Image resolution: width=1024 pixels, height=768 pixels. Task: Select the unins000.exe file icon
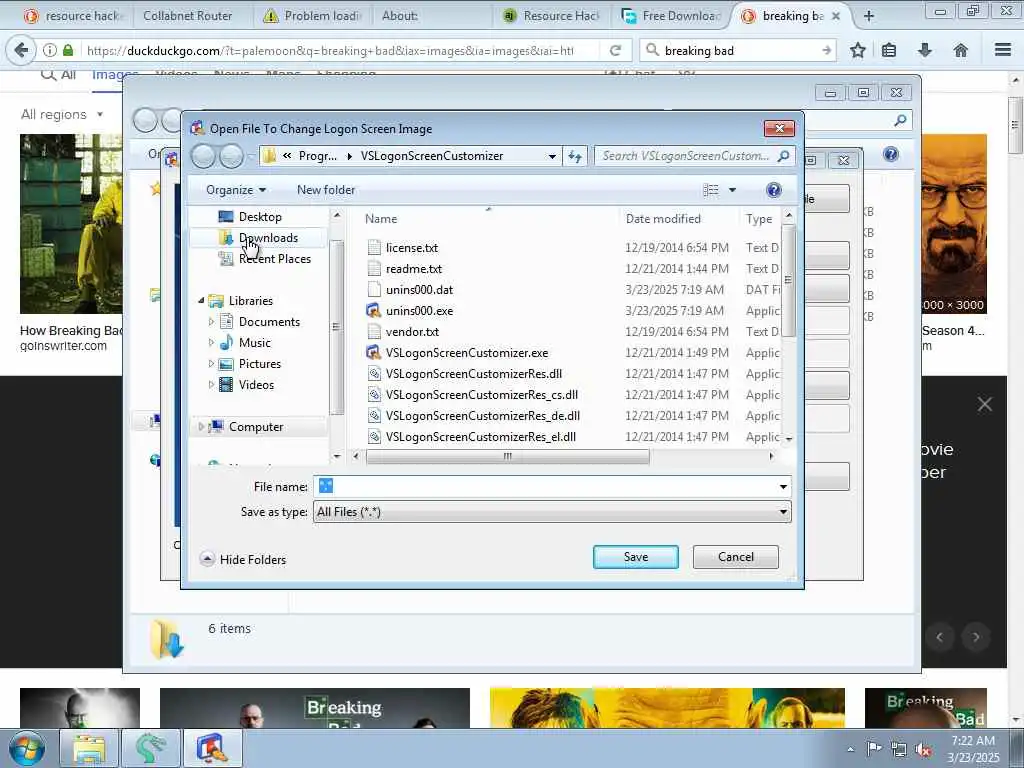374,310
